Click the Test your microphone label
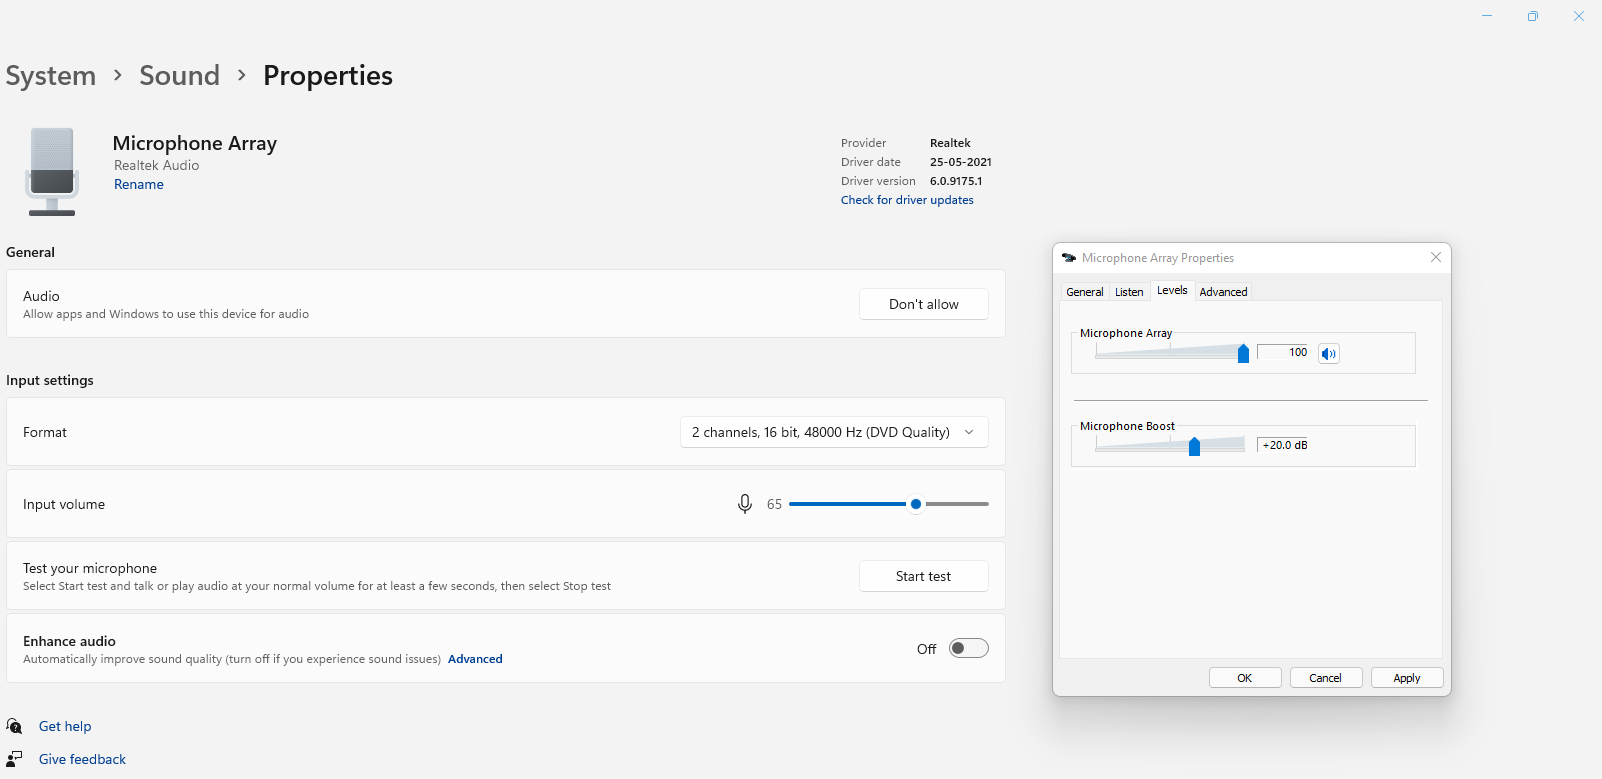This screenshot has height=779, width=1602. [90, 568]
